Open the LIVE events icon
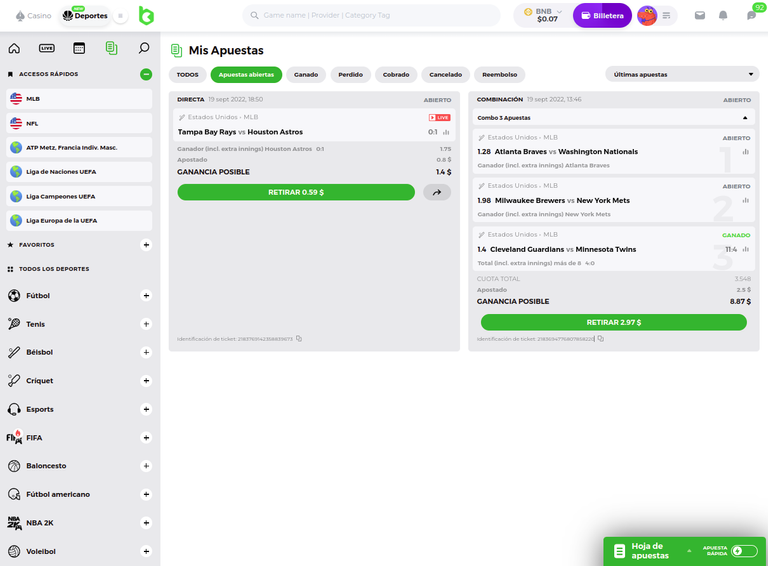The height and width of the screenshot is (566, 768). [47, 48]
